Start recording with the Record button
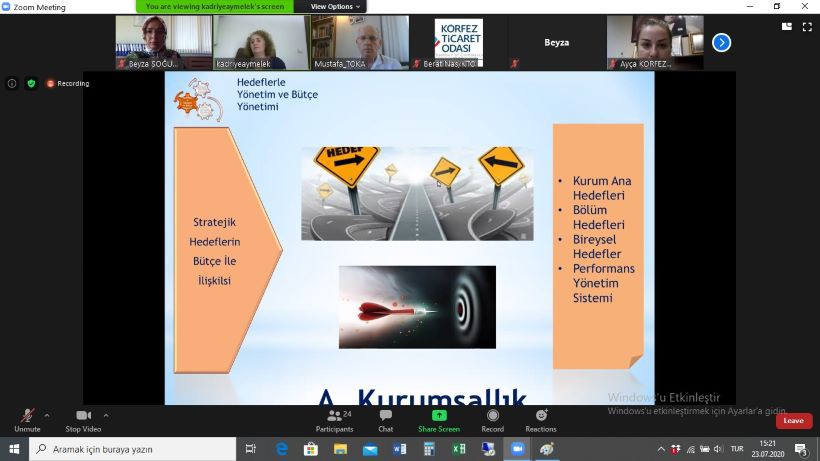Screen dimensions: 820x461 tap(493, 421)
